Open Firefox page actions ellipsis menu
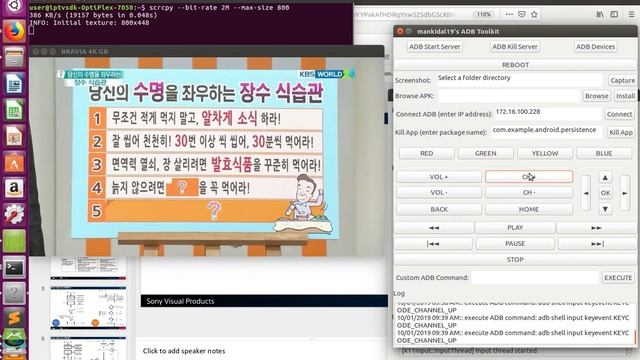The height and width of the screenshot is (360, 640). tap(509, 14)
